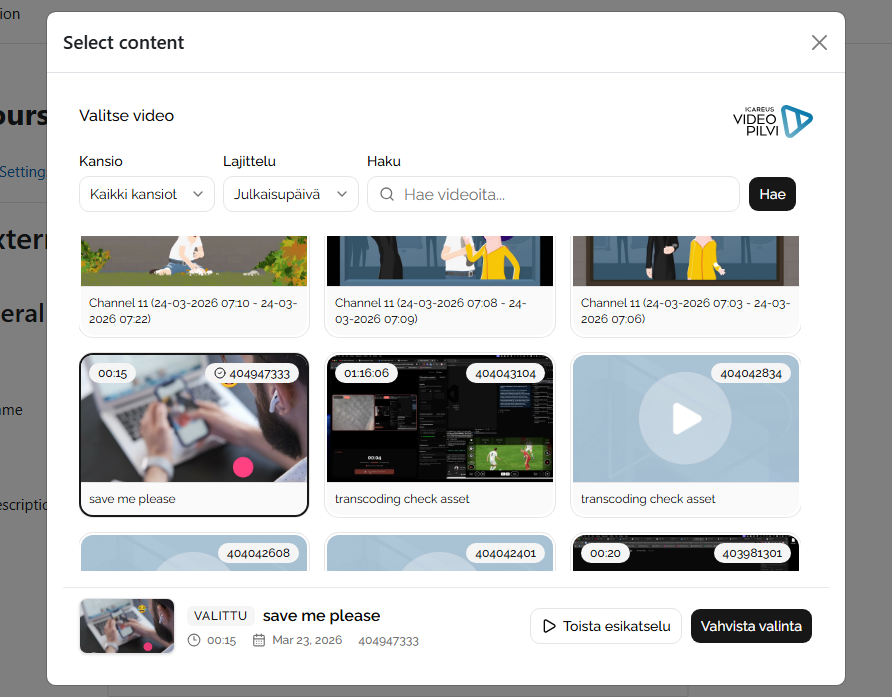The width and height of the screenshot is (892, 697).
Task: Choose Channel 11 07:10 - 07:22 recording
Action: click(x=194, y=285)
